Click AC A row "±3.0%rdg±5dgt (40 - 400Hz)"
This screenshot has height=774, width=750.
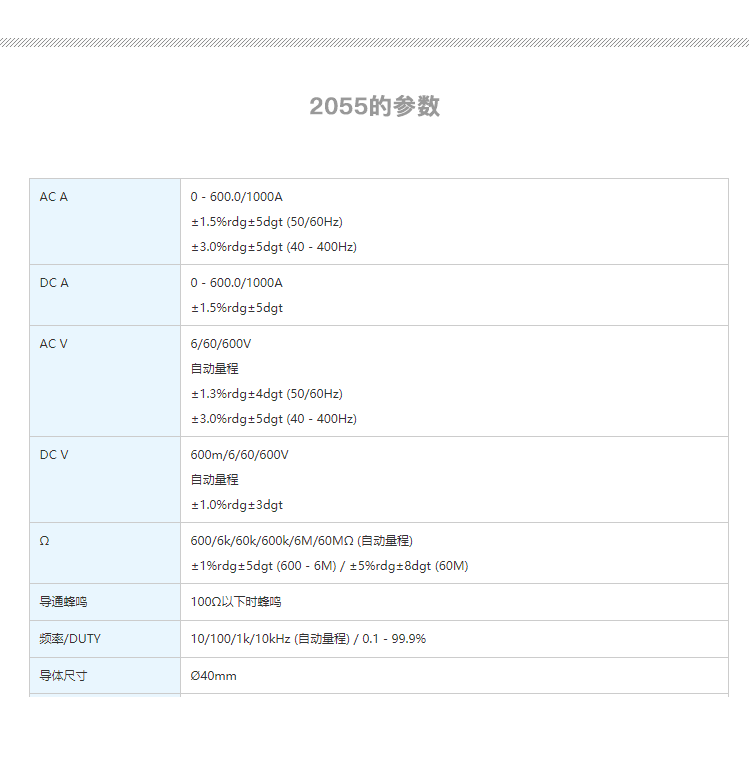274,247
